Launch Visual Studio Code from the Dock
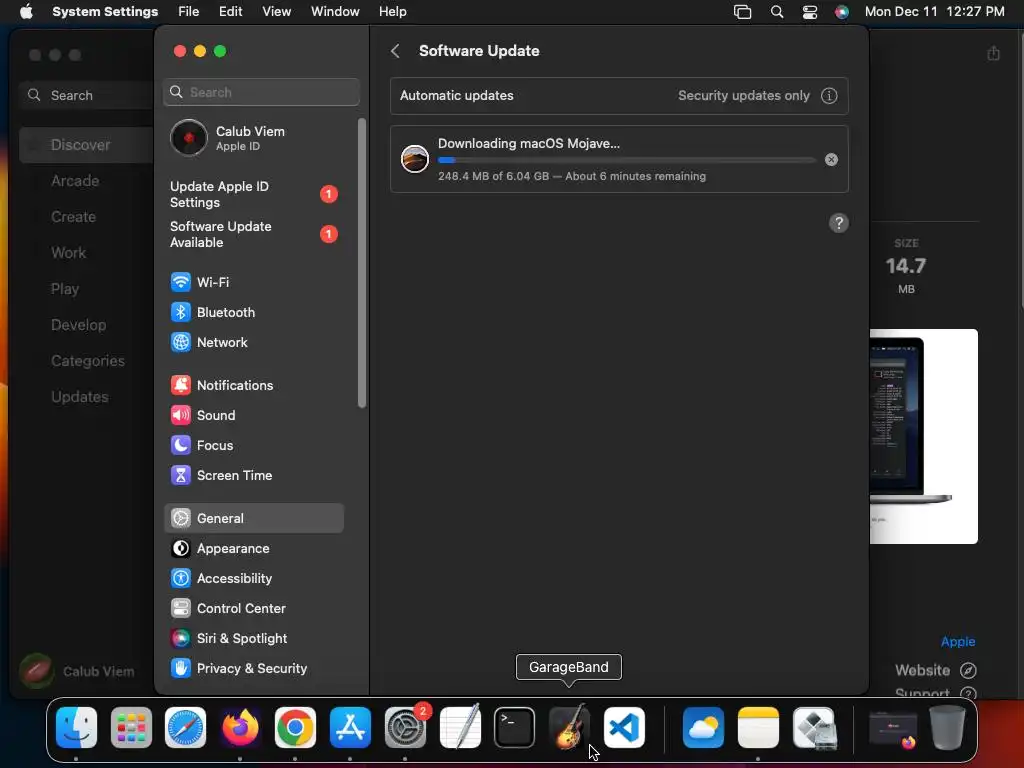The height and width of the screenshot is (768, 1024). pyautogui.click(x=624, y=728)
